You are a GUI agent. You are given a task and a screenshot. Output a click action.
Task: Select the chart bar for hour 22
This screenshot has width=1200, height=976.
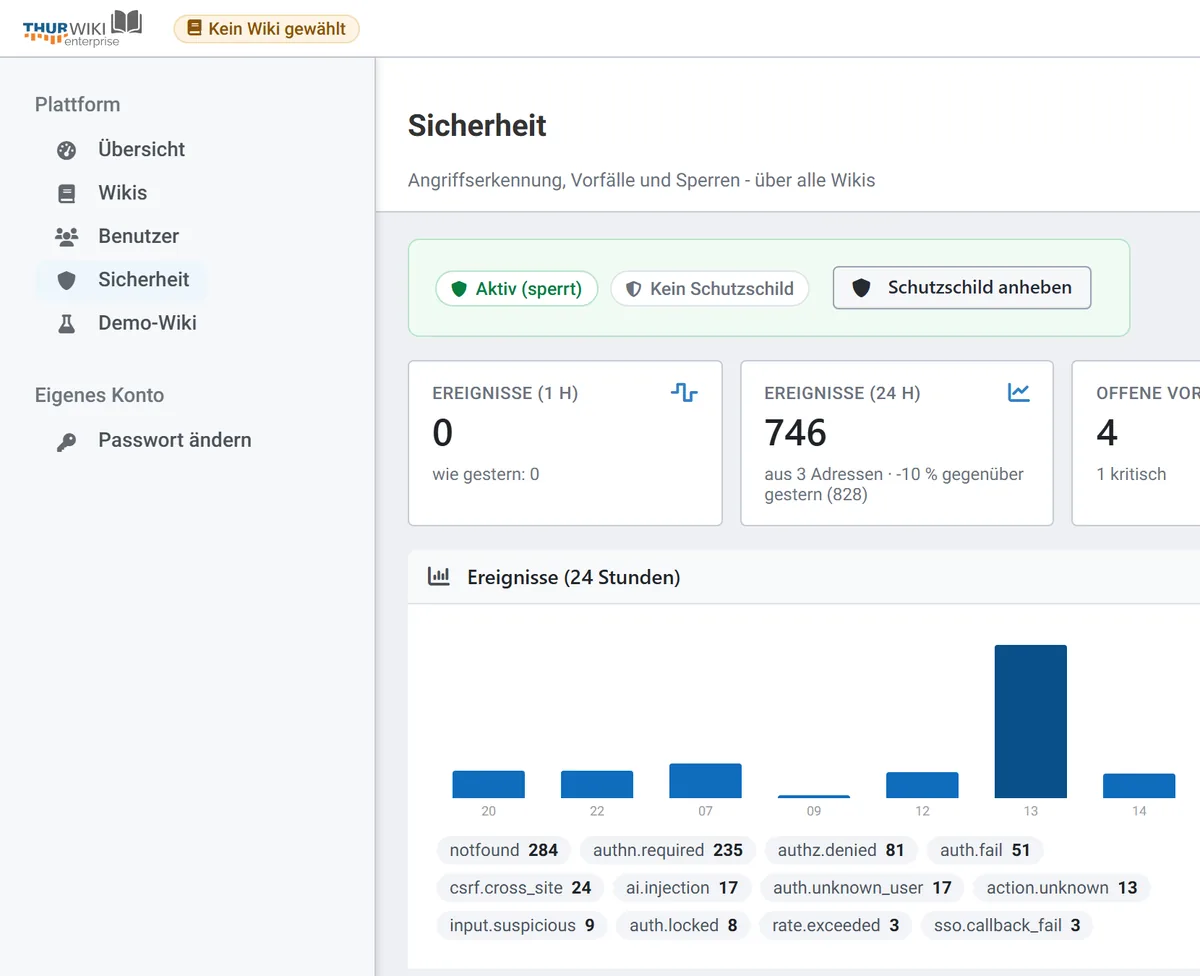[597, 784]
